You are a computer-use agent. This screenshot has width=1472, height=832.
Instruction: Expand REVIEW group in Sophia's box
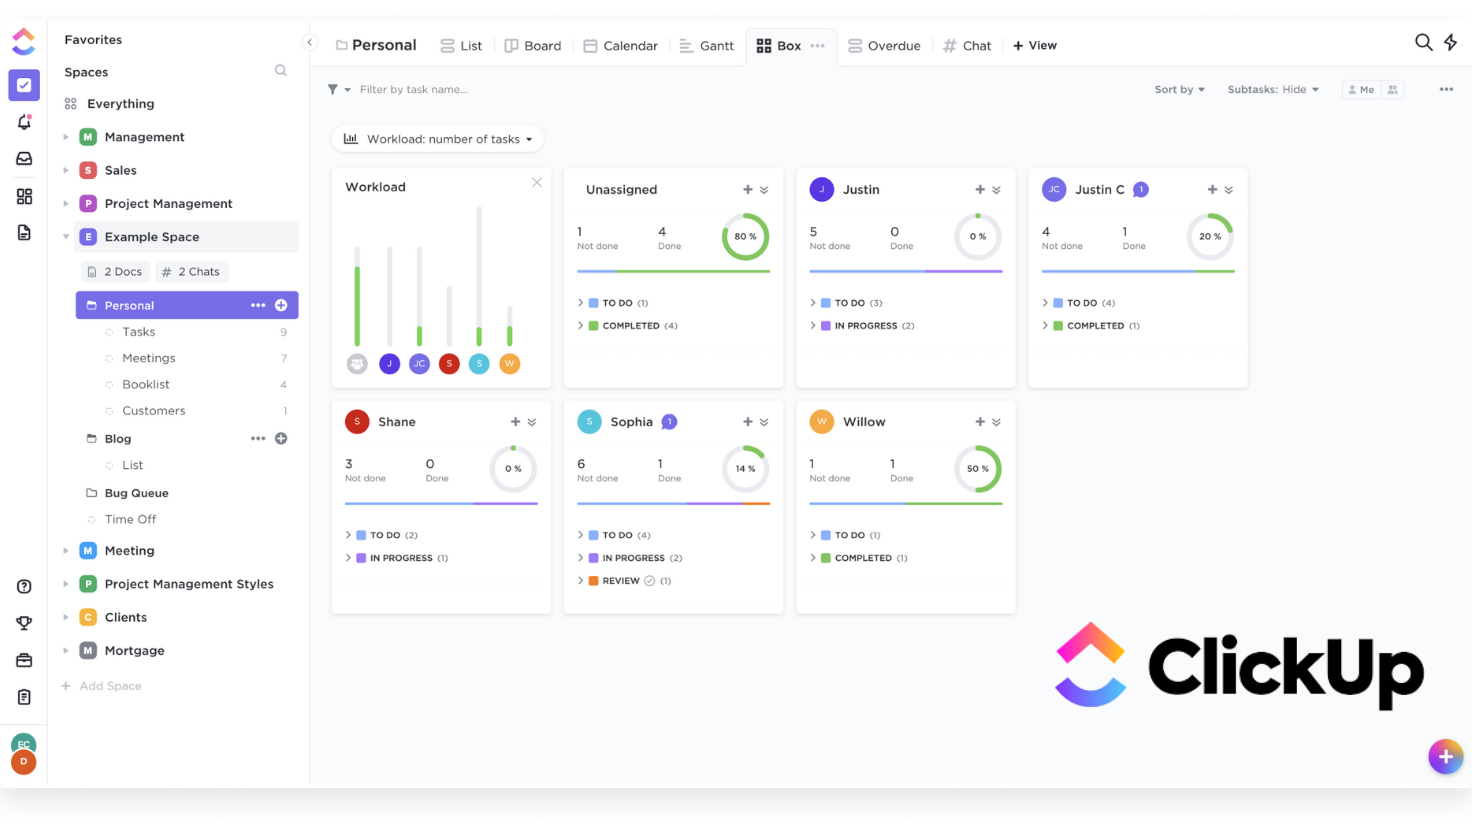[x=581, y=580]
